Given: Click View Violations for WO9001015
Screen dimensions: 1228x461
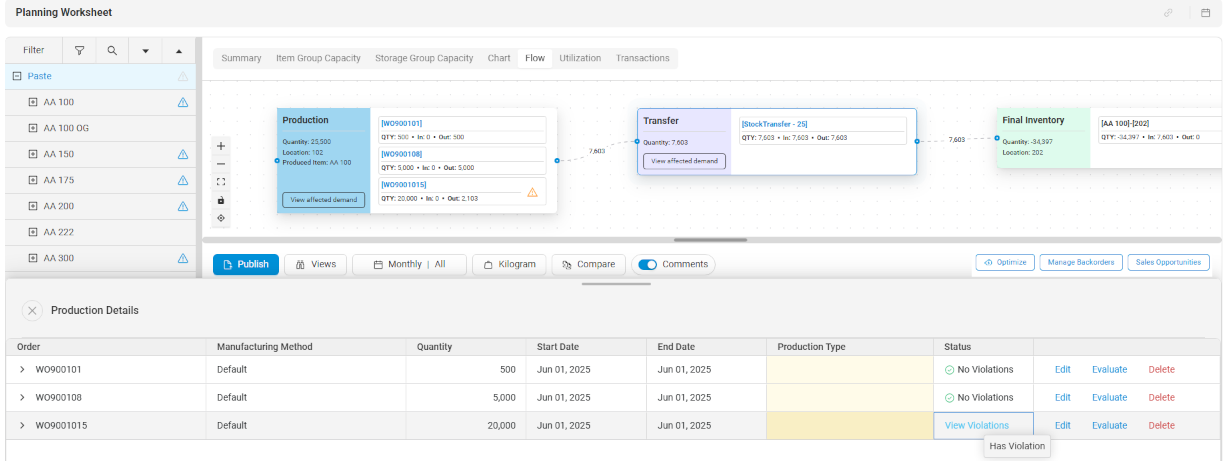Looking at the screenshot, I should tap(977, 425).
